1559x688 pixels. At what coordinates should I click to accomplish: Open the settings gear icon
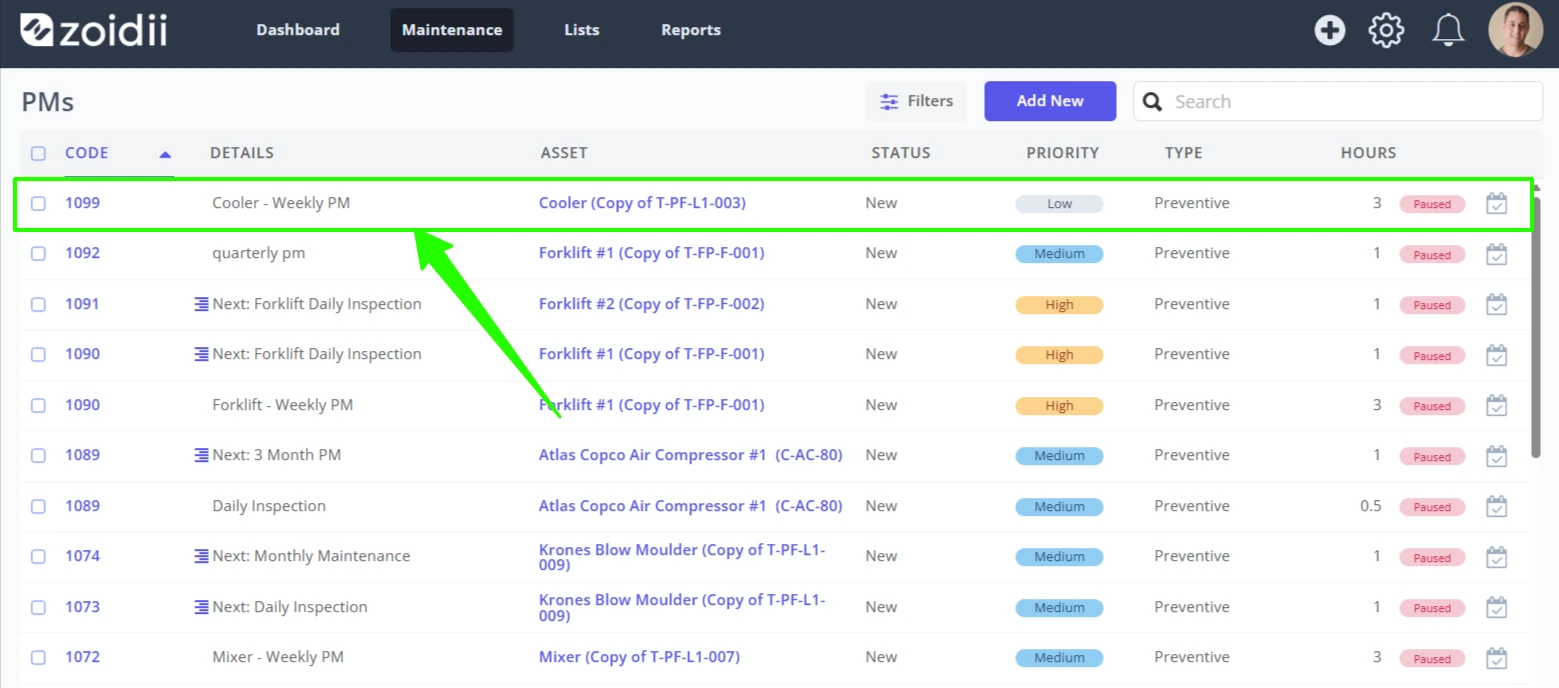coord(1386,30)
